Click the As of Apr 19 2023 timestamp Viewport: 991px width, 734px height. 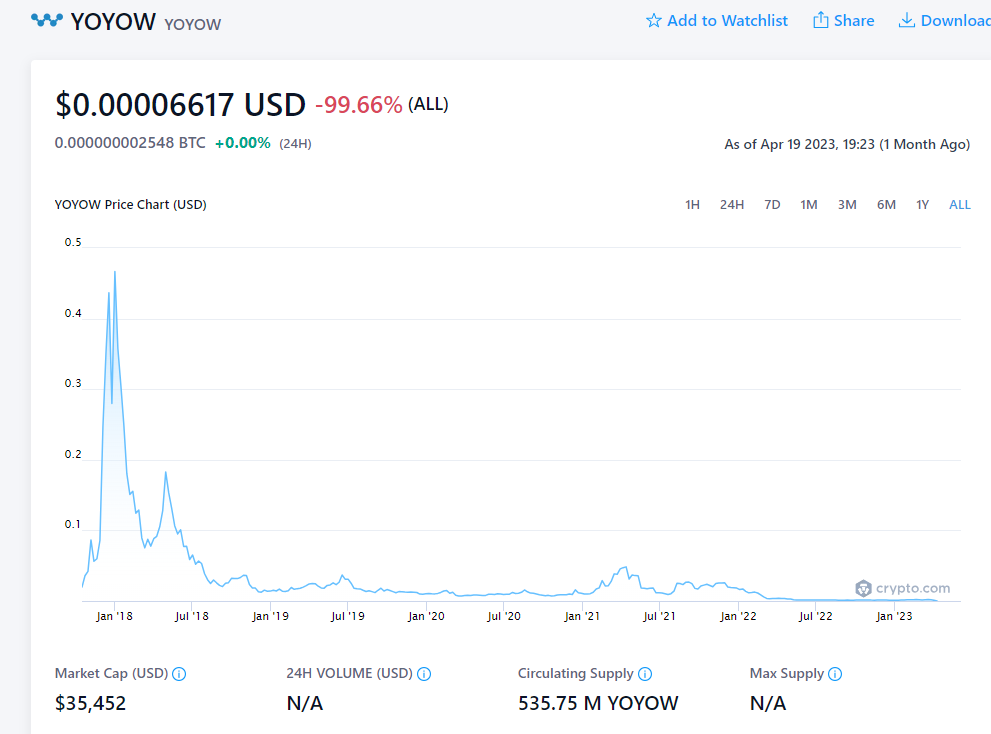pyautogui.click(x=847, y=144)
